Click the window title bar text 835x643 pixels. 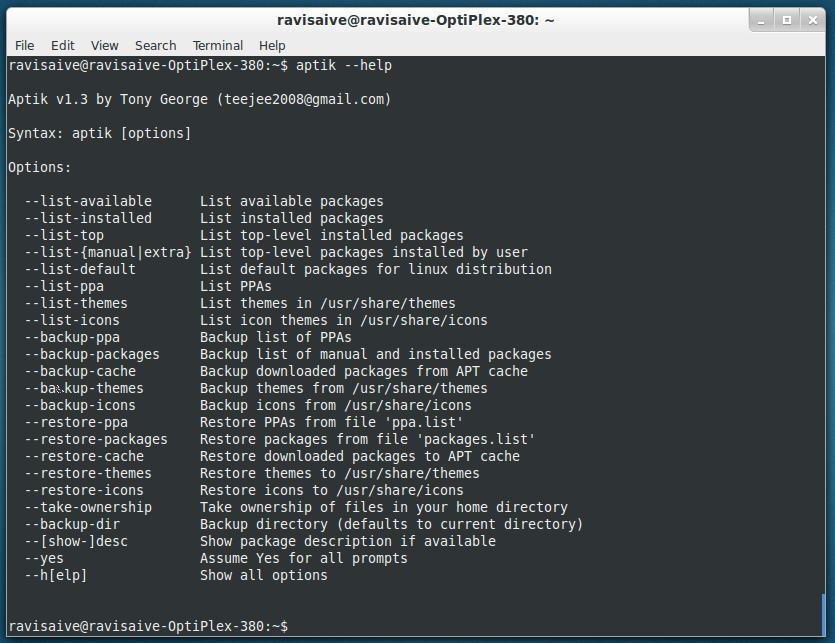click(415, 19)
